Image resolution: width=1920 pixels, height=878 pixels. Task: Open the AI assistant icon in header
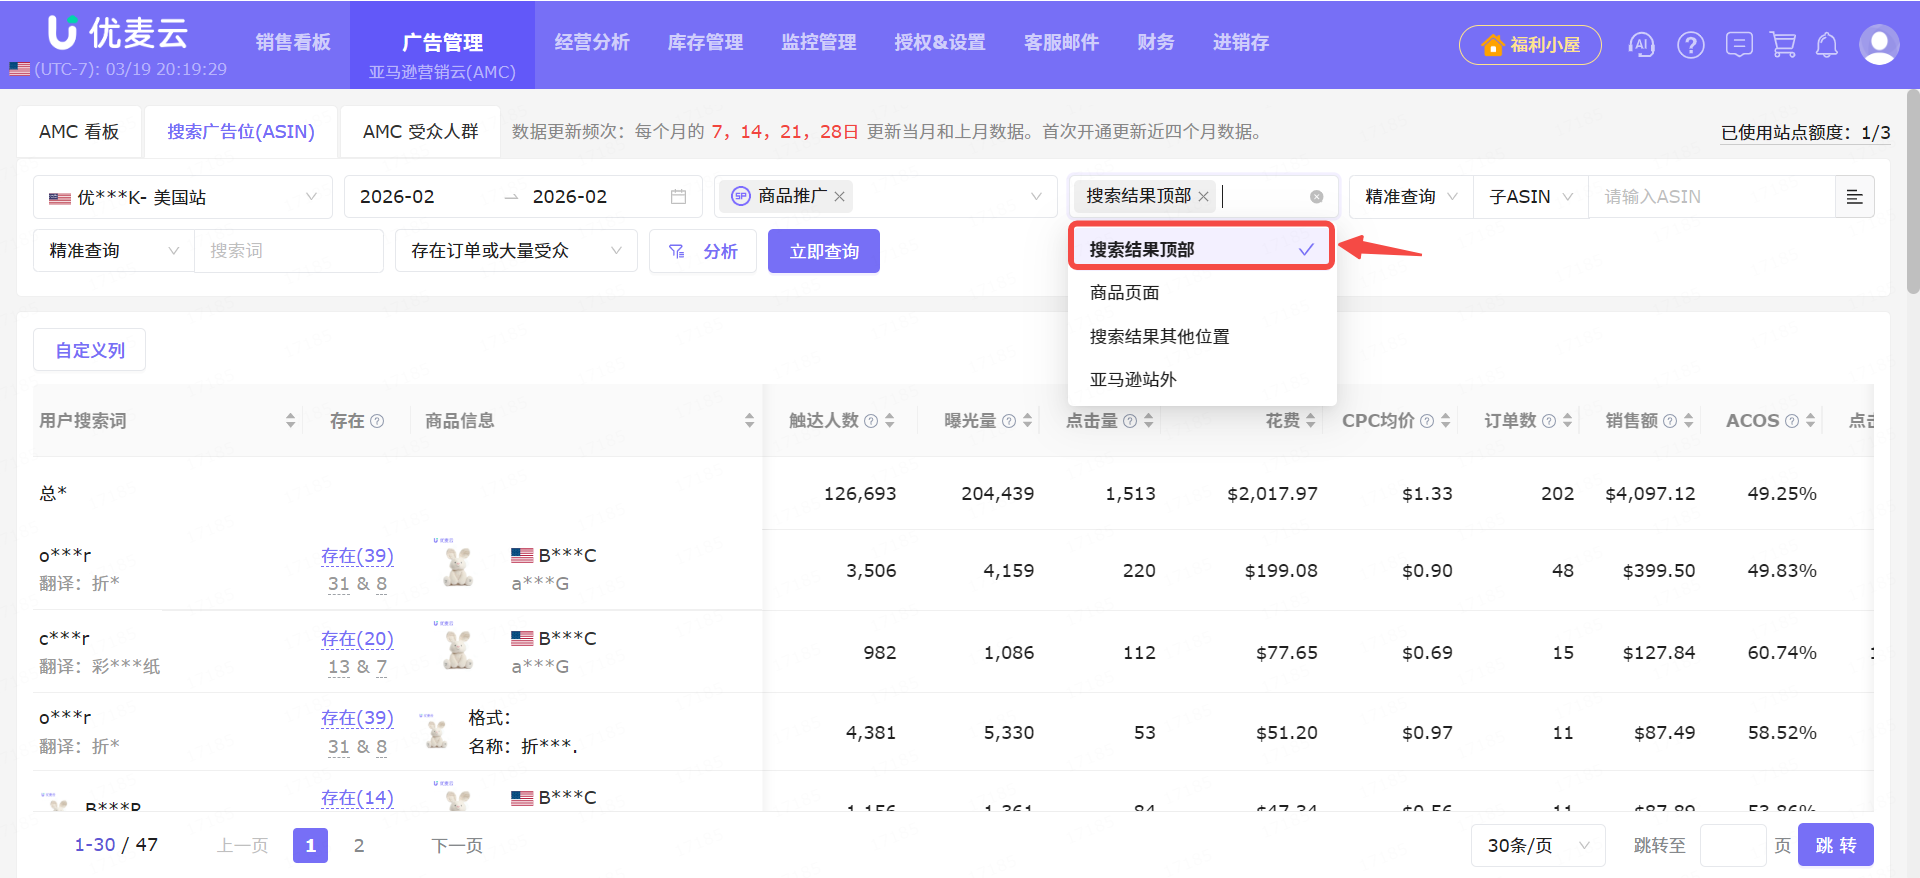[x=1641, y=45]
